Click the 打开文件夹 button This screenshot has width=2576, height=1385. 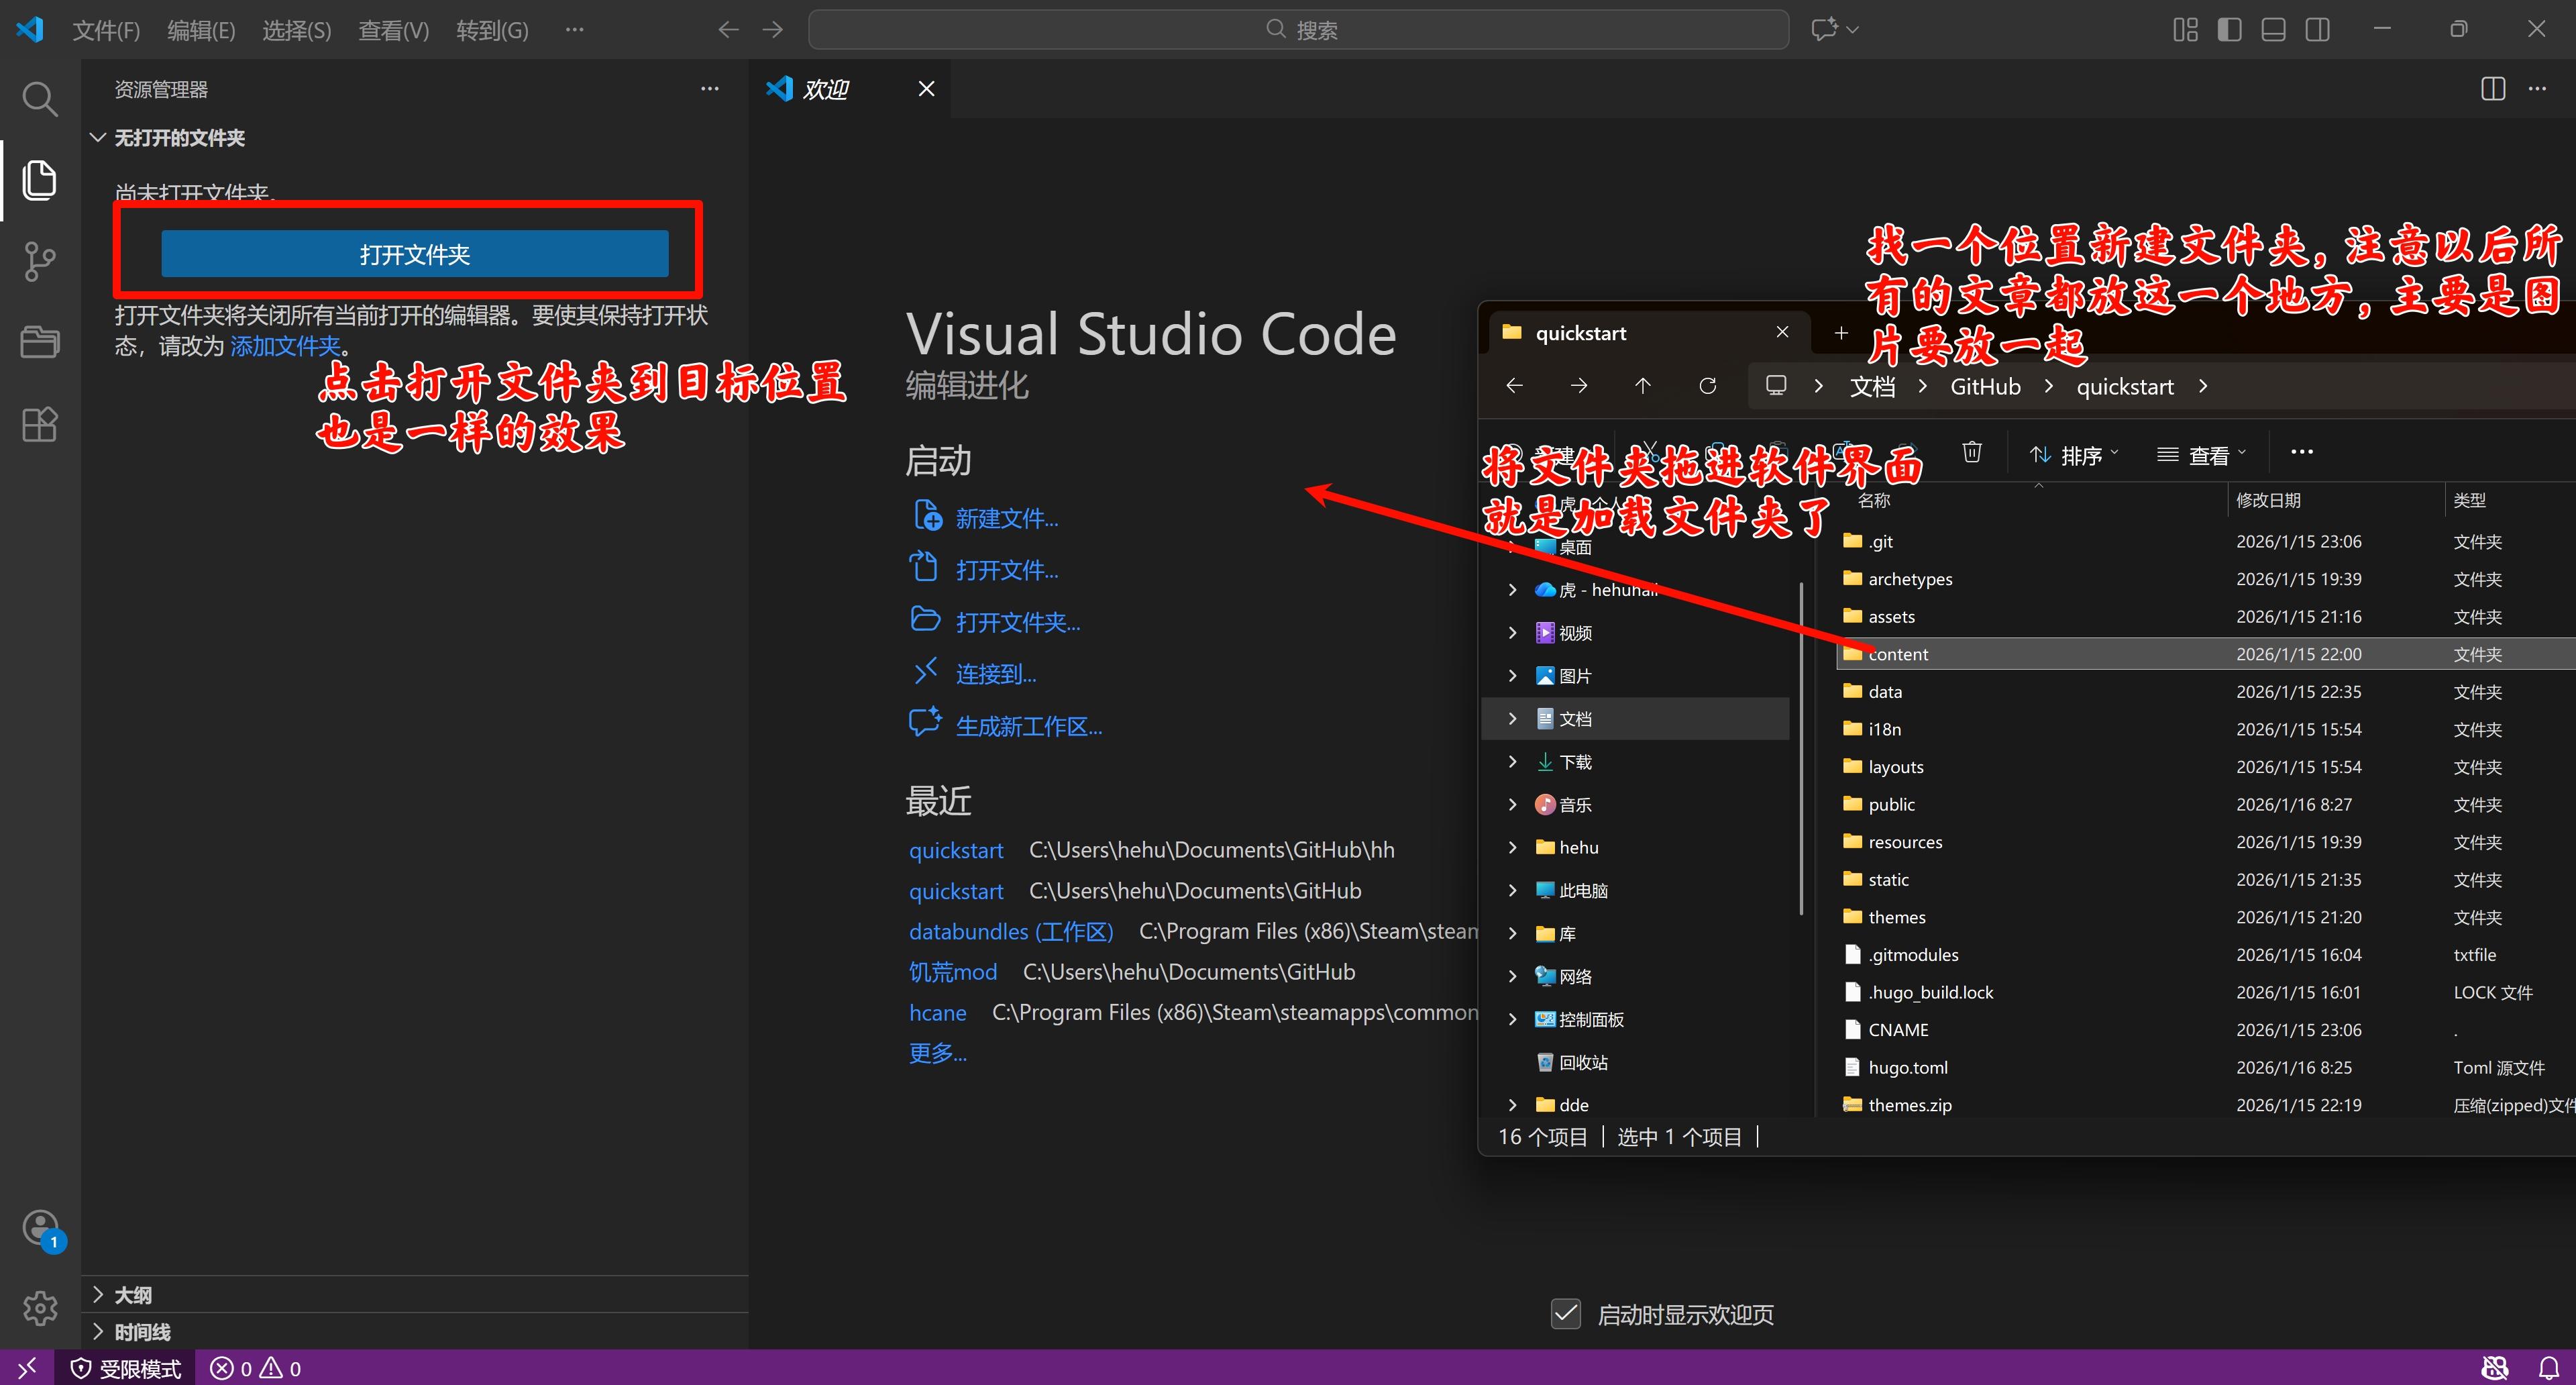coord(414,253)
